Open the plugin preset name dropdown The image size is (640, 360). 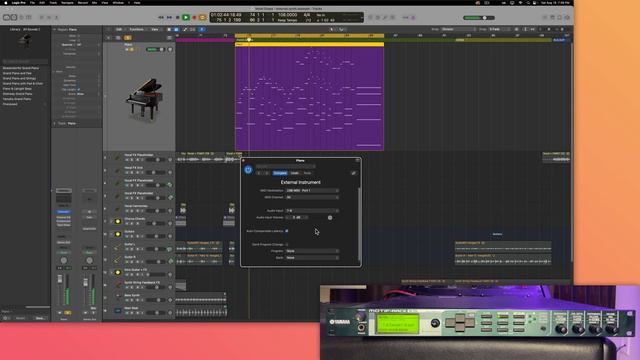click(x=286, y=167)
